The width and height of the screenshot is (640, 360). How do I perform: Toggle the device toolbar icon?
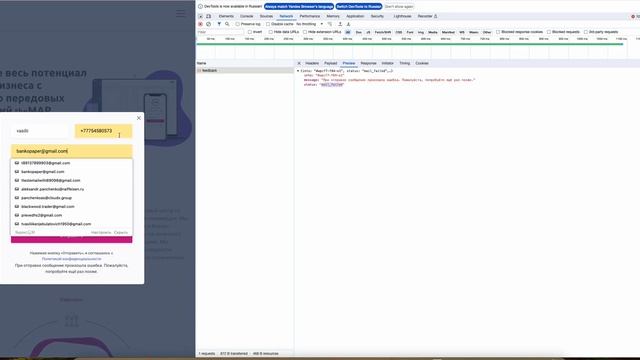209,16
